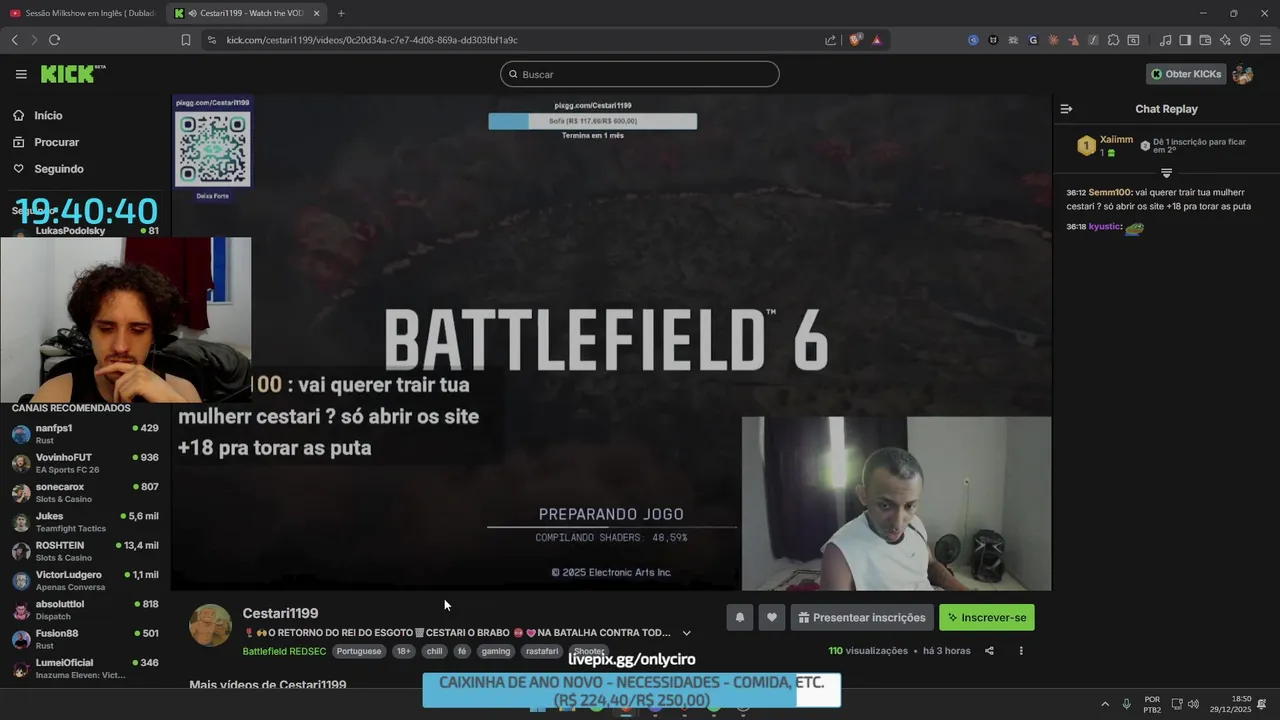Open the extensions puzzle icon
The height and width of the screenshot is (720, 1280).
[1113, 40]
